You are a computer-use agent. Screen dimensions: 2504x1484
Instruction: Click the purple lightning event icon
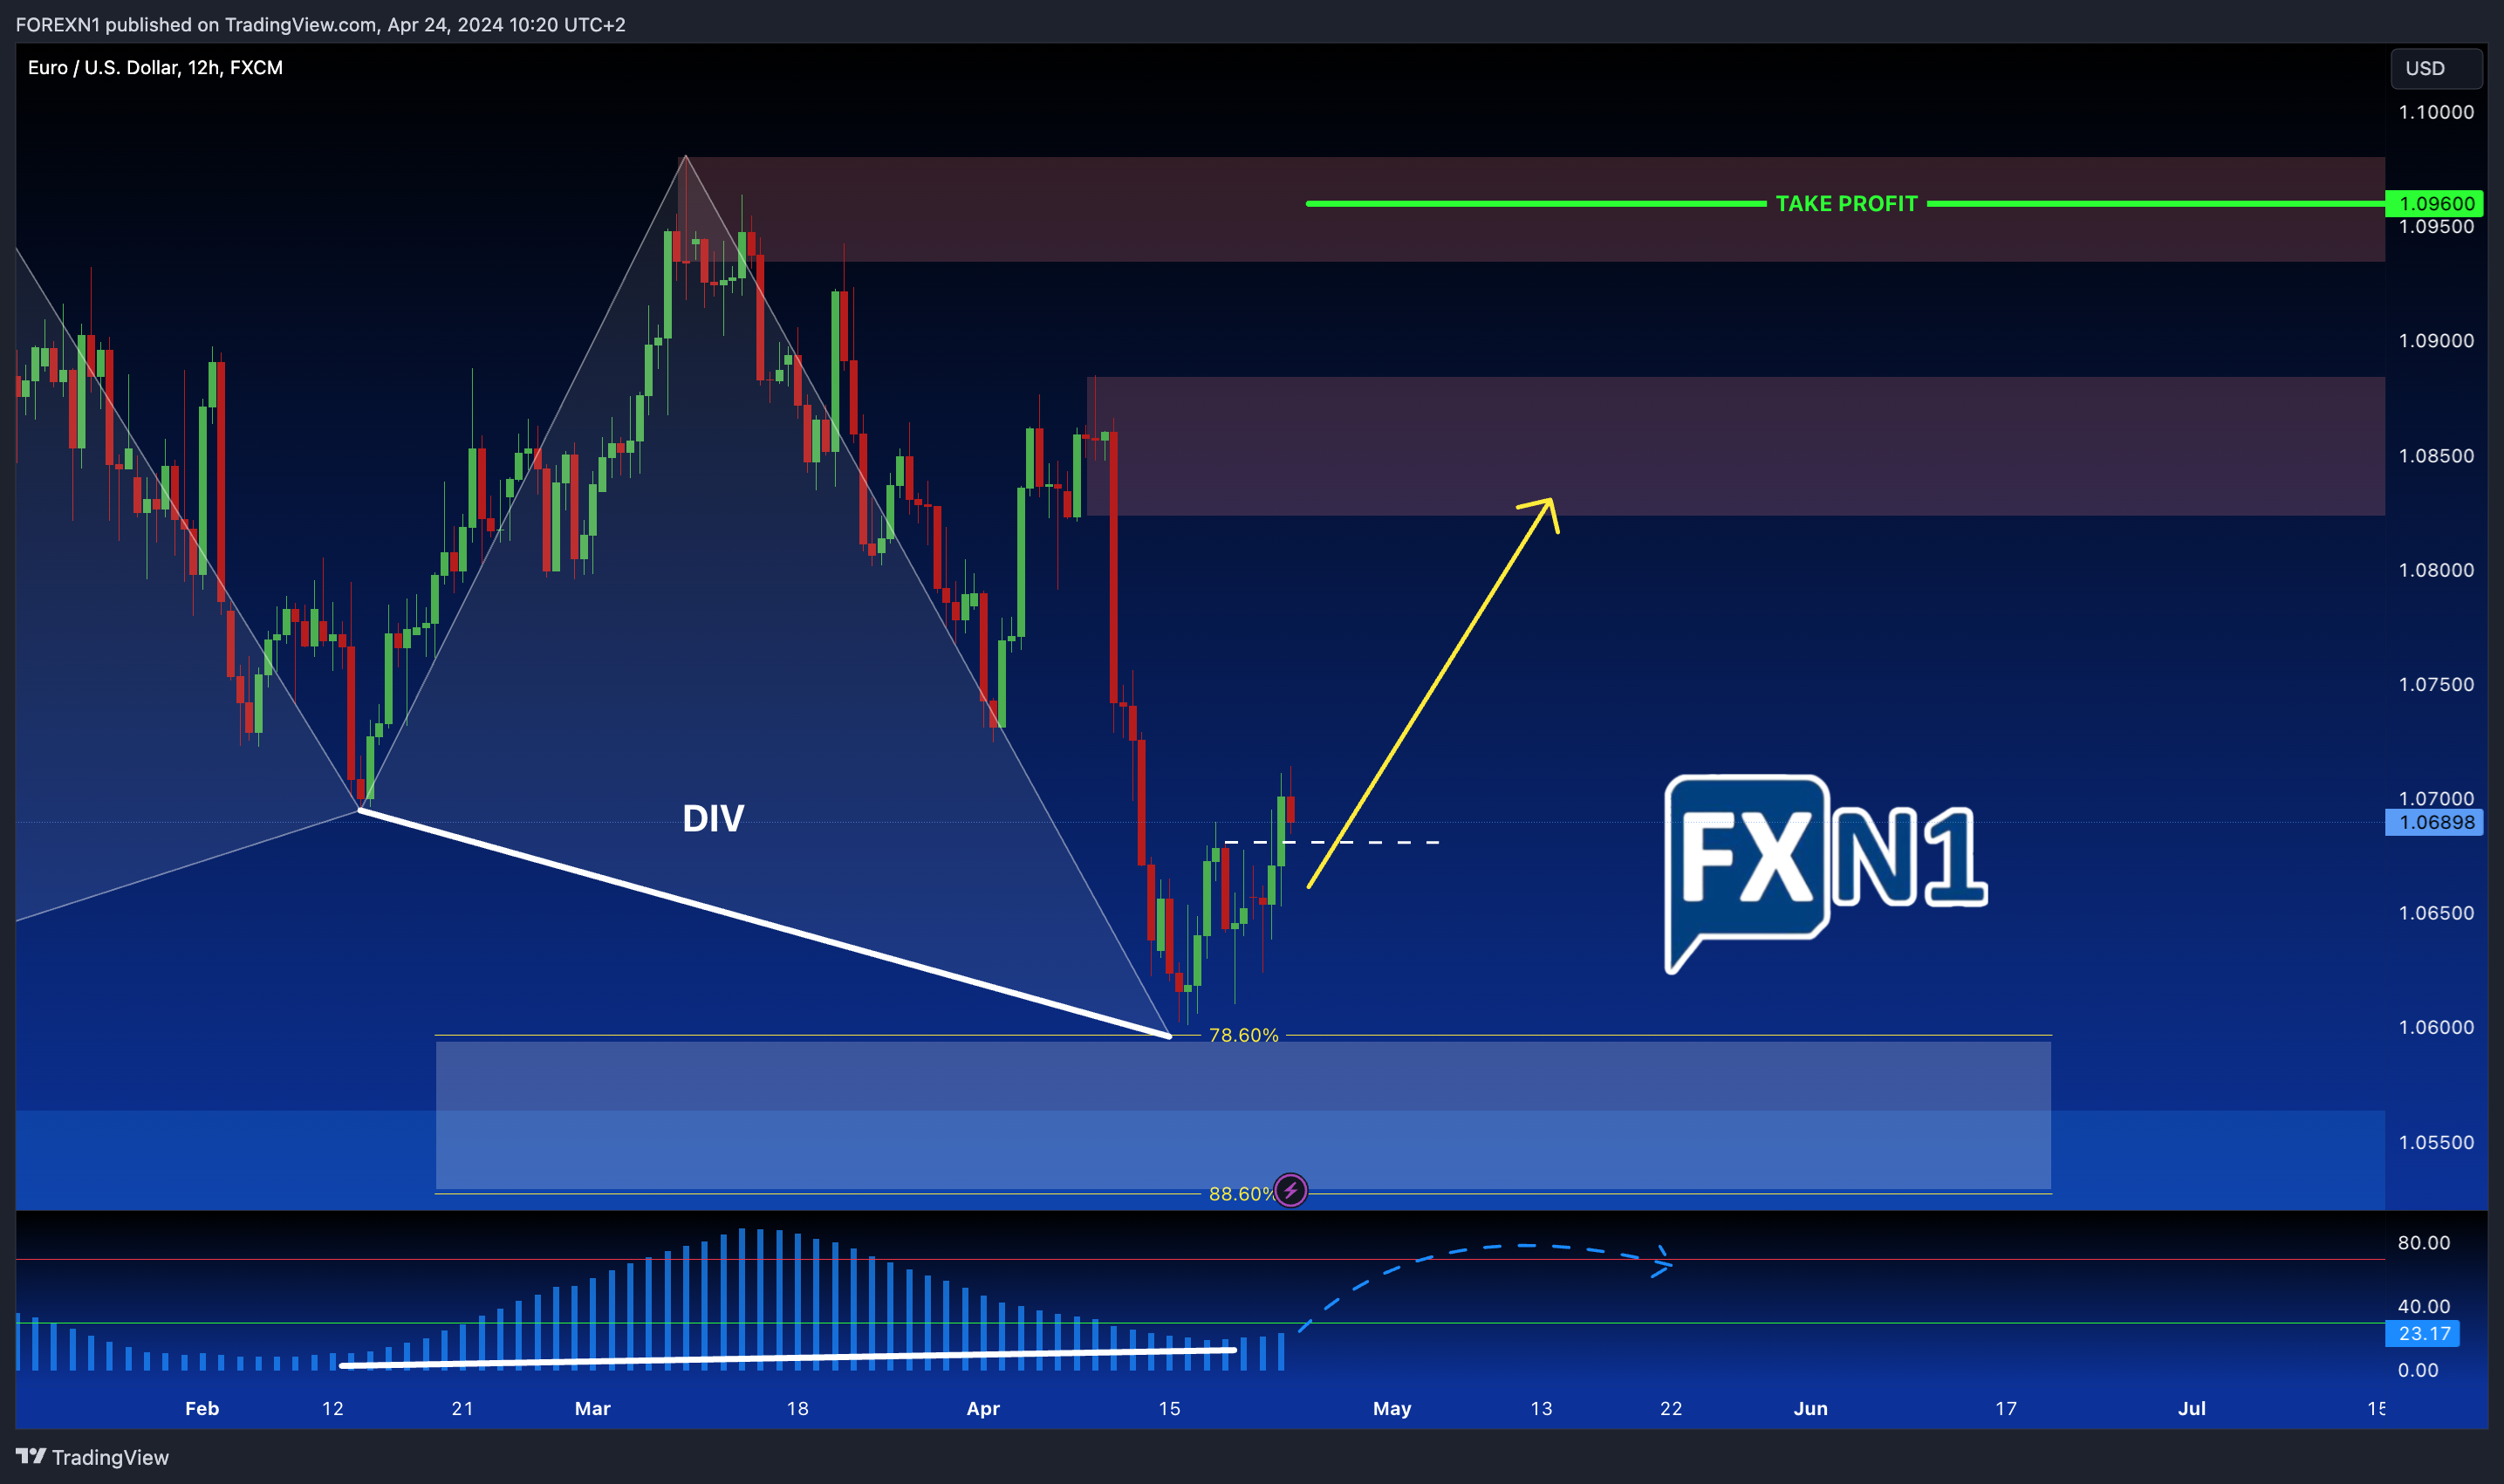1290,1191
